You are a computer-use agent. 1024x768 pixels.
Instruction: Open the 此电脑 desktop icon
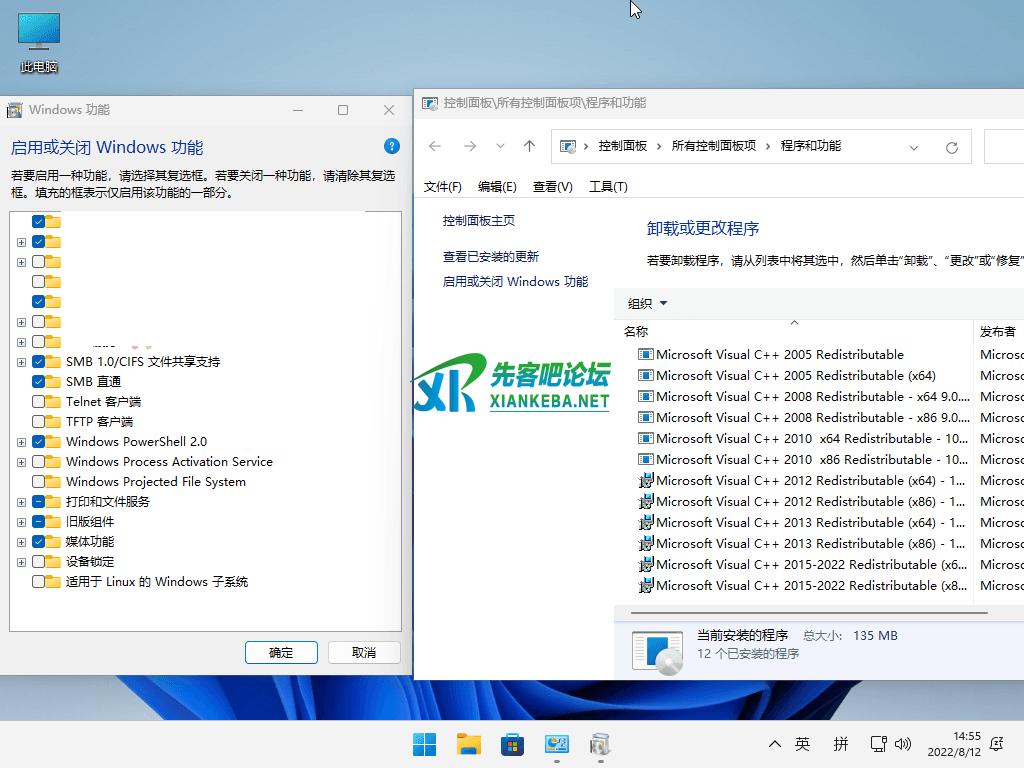(x=39, y=42)
